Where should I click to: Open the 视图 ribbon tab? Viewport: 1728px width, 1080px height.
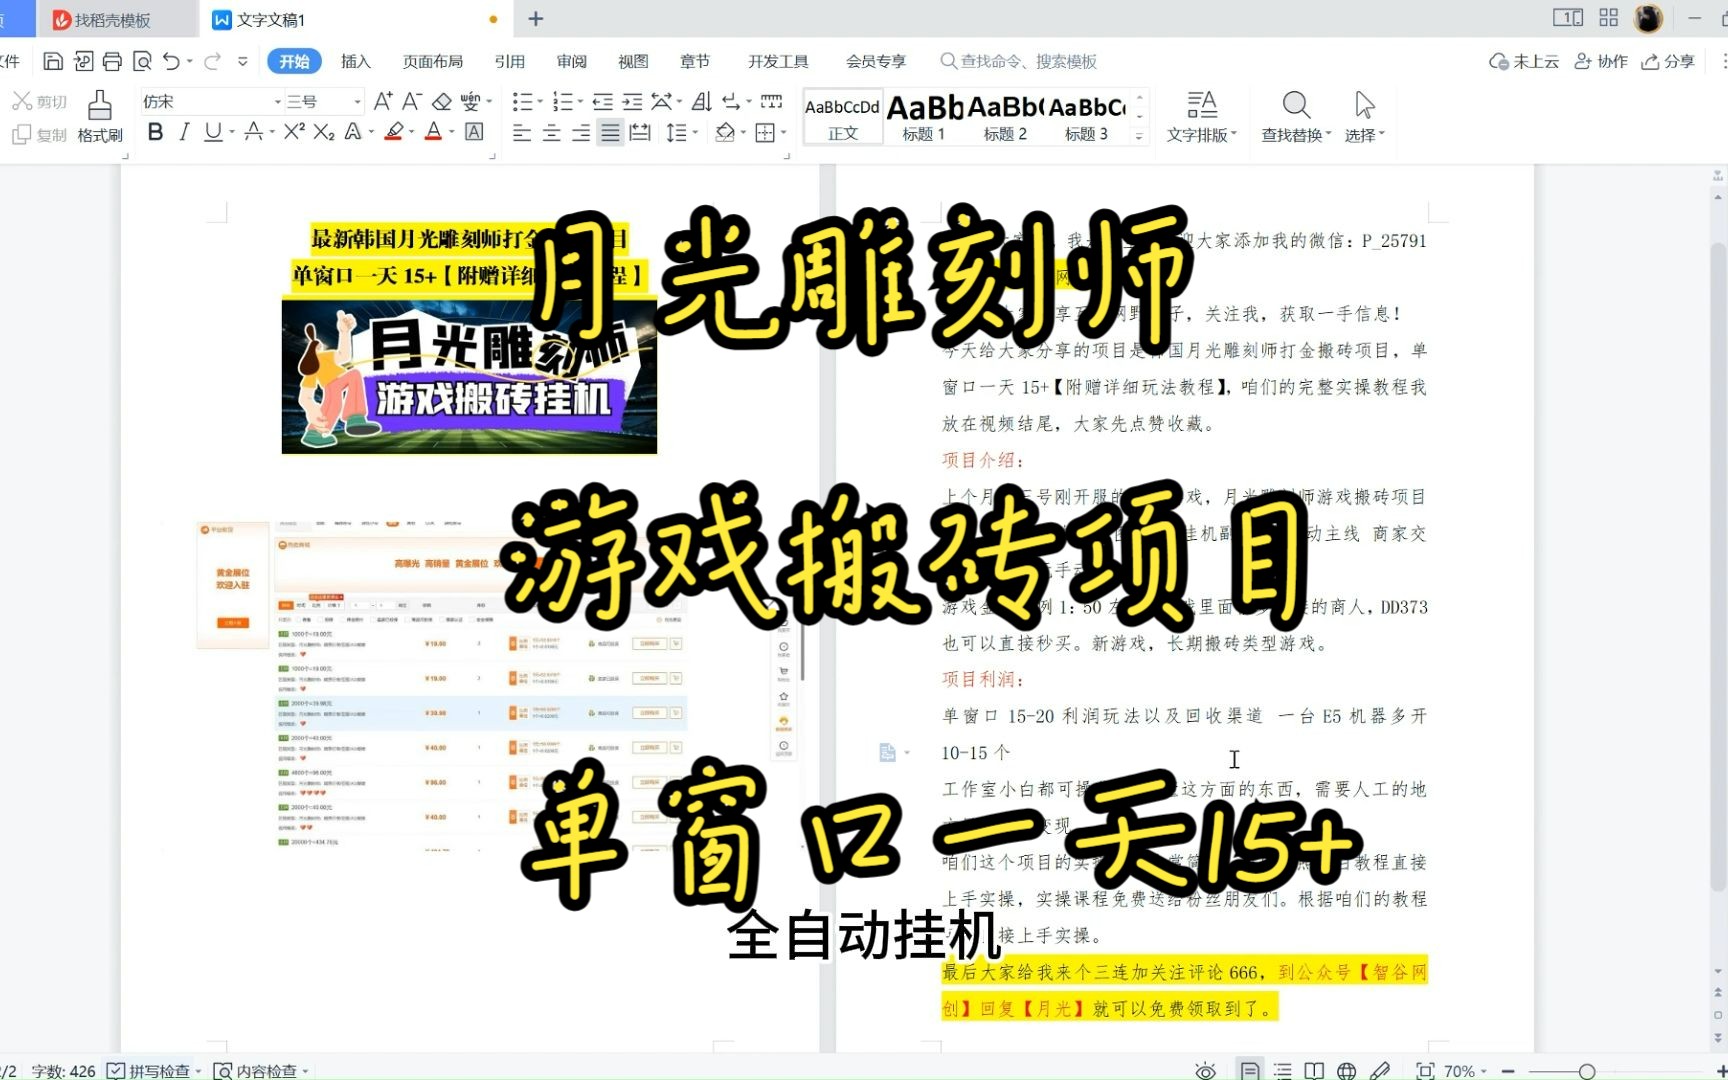[633, 61]
